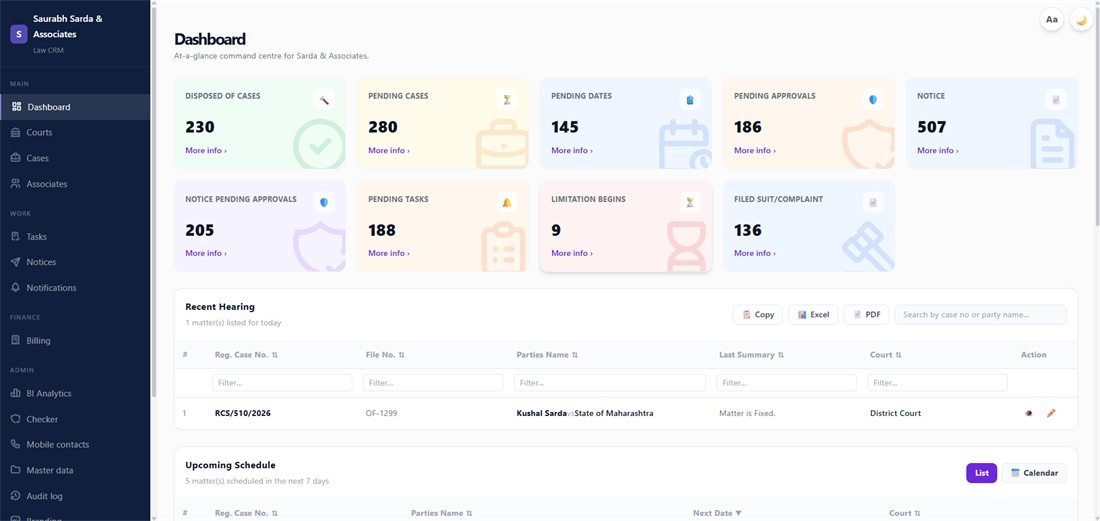Sort Recent Hearing by File No.
This screenshot has height=521, width=1100.
click(x=385, y=355)
